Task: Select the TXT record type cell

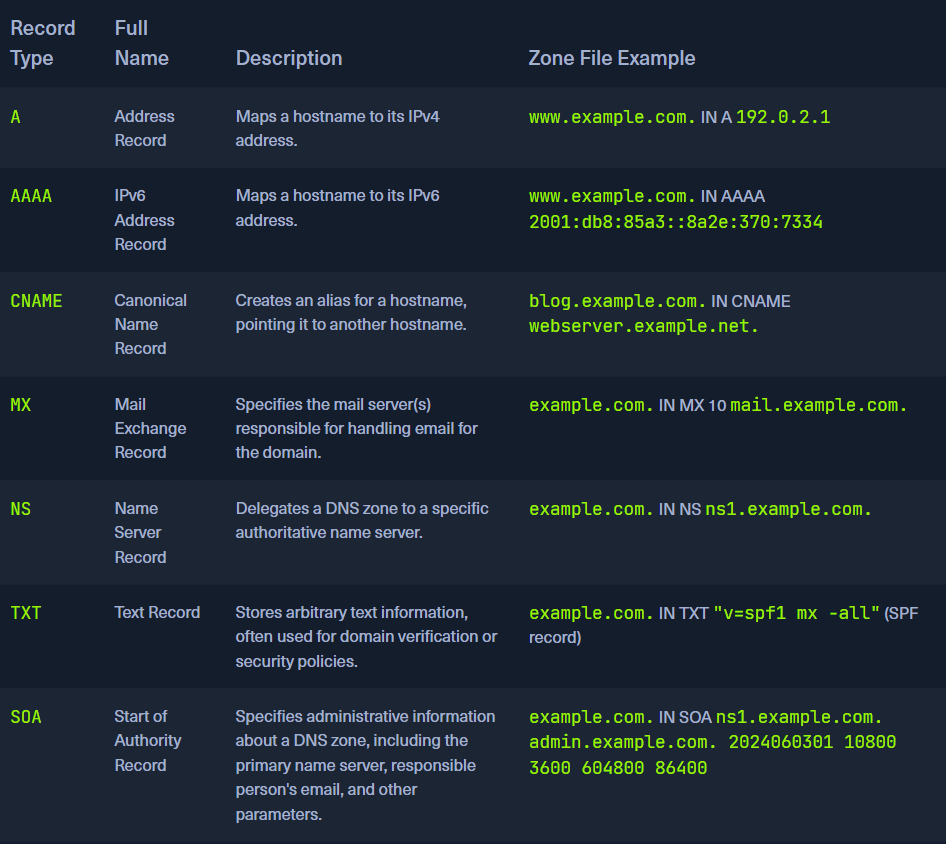Action: [26, 612]
